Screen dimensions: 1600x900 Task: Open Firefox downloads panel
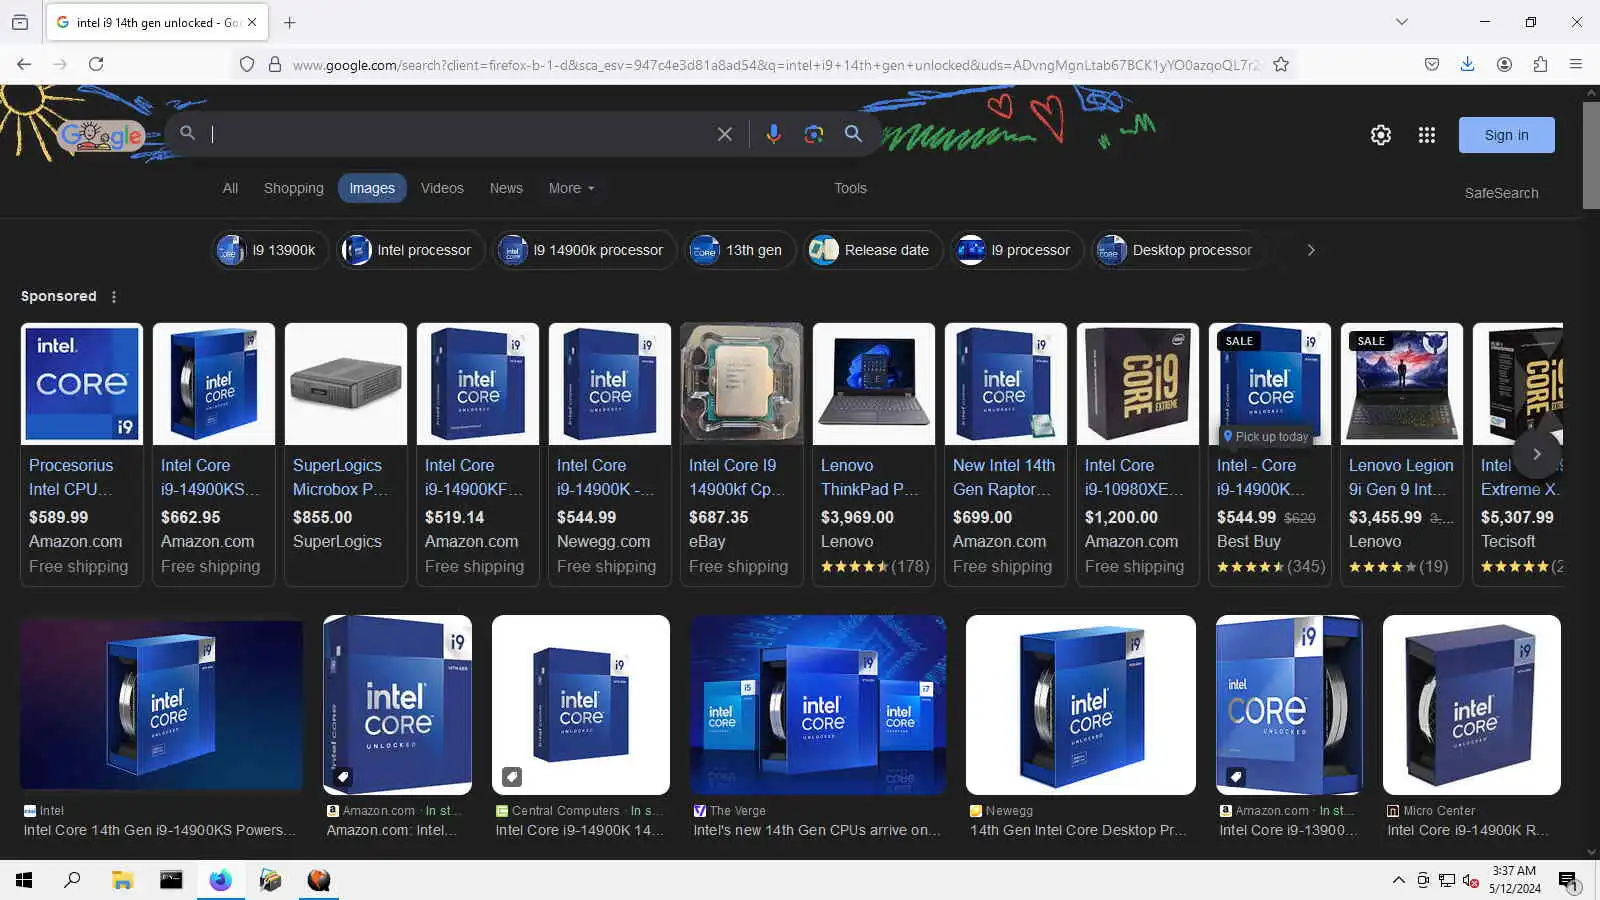[1467, 64]
